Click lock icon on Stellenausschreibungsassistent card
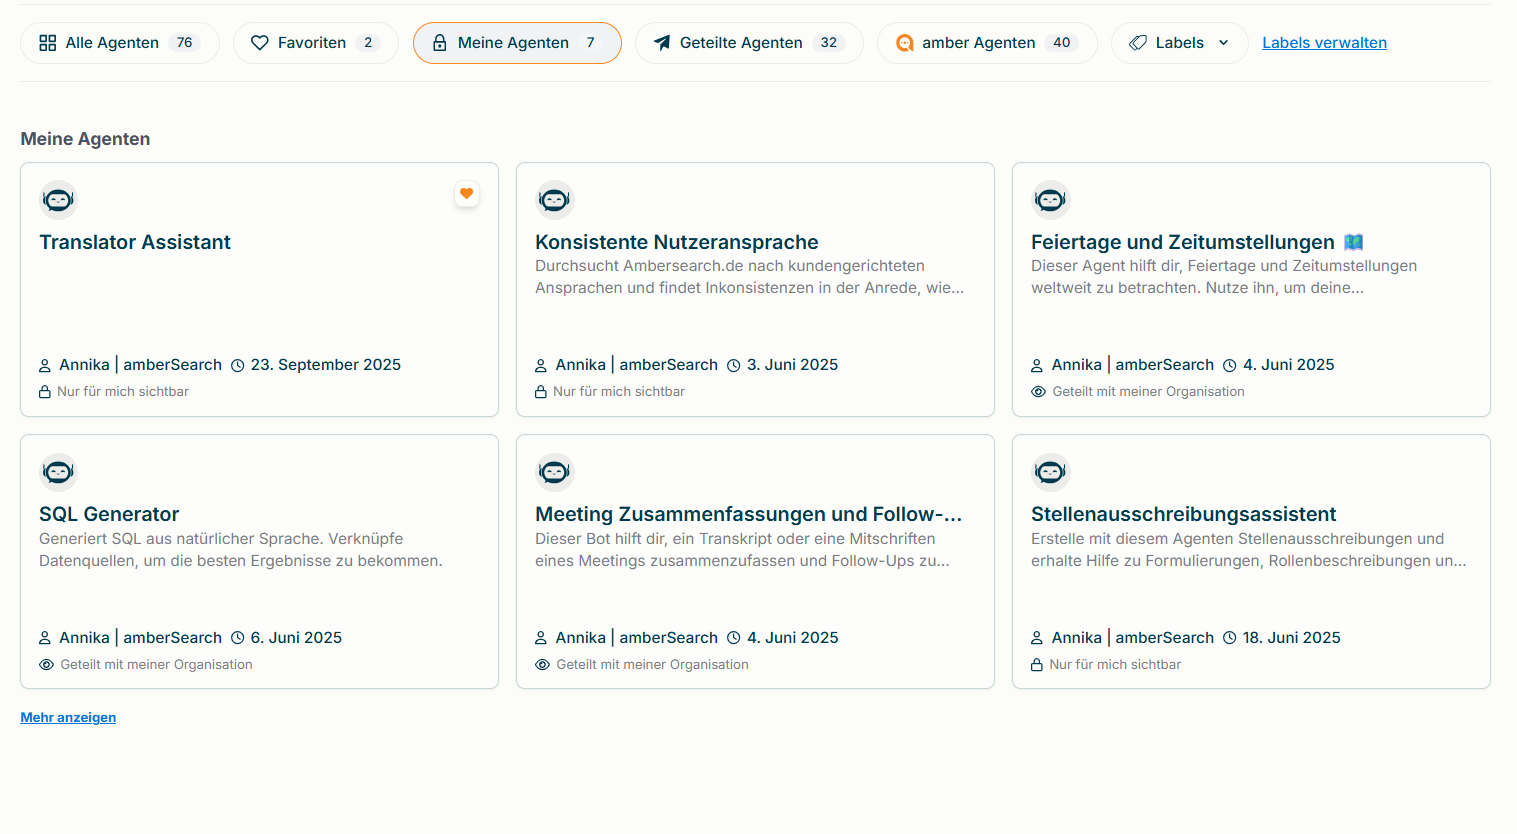Screen dimensions: 1517x834 pos(1037,665)
